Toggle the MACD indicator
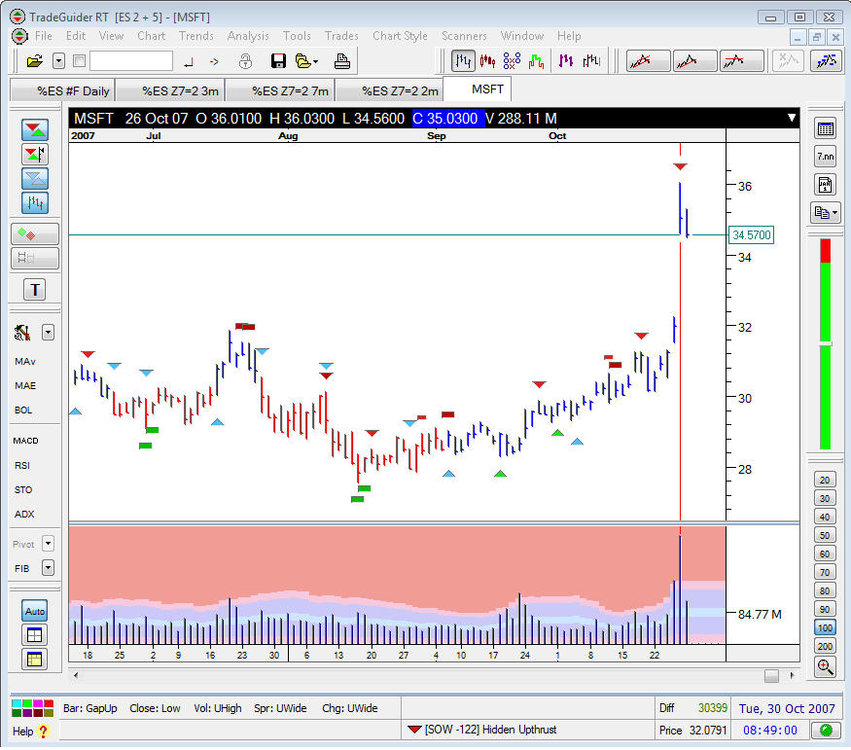851x750 pixels. [26, 441]
